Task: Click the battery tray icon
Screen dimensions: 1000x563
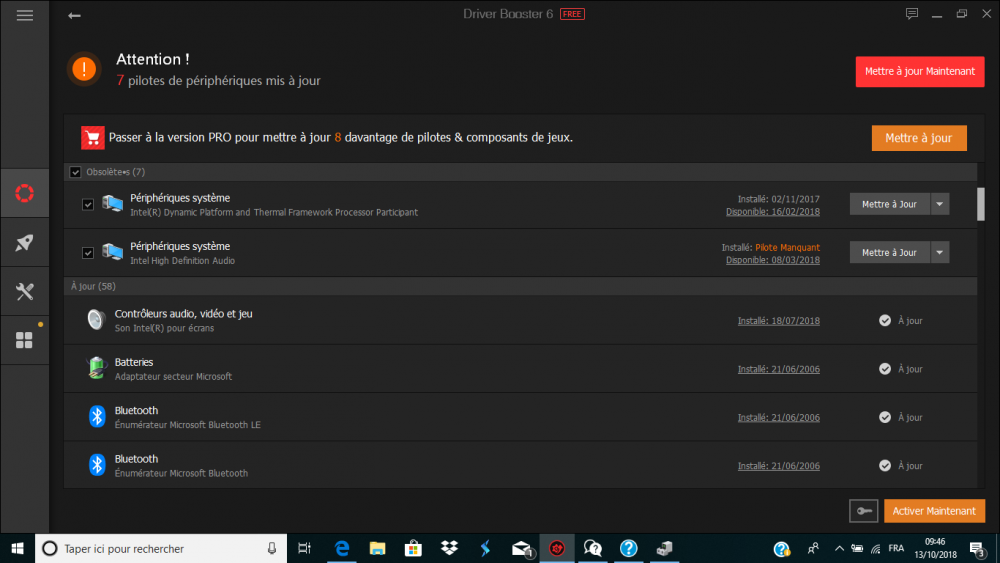Action: point(857,548)
